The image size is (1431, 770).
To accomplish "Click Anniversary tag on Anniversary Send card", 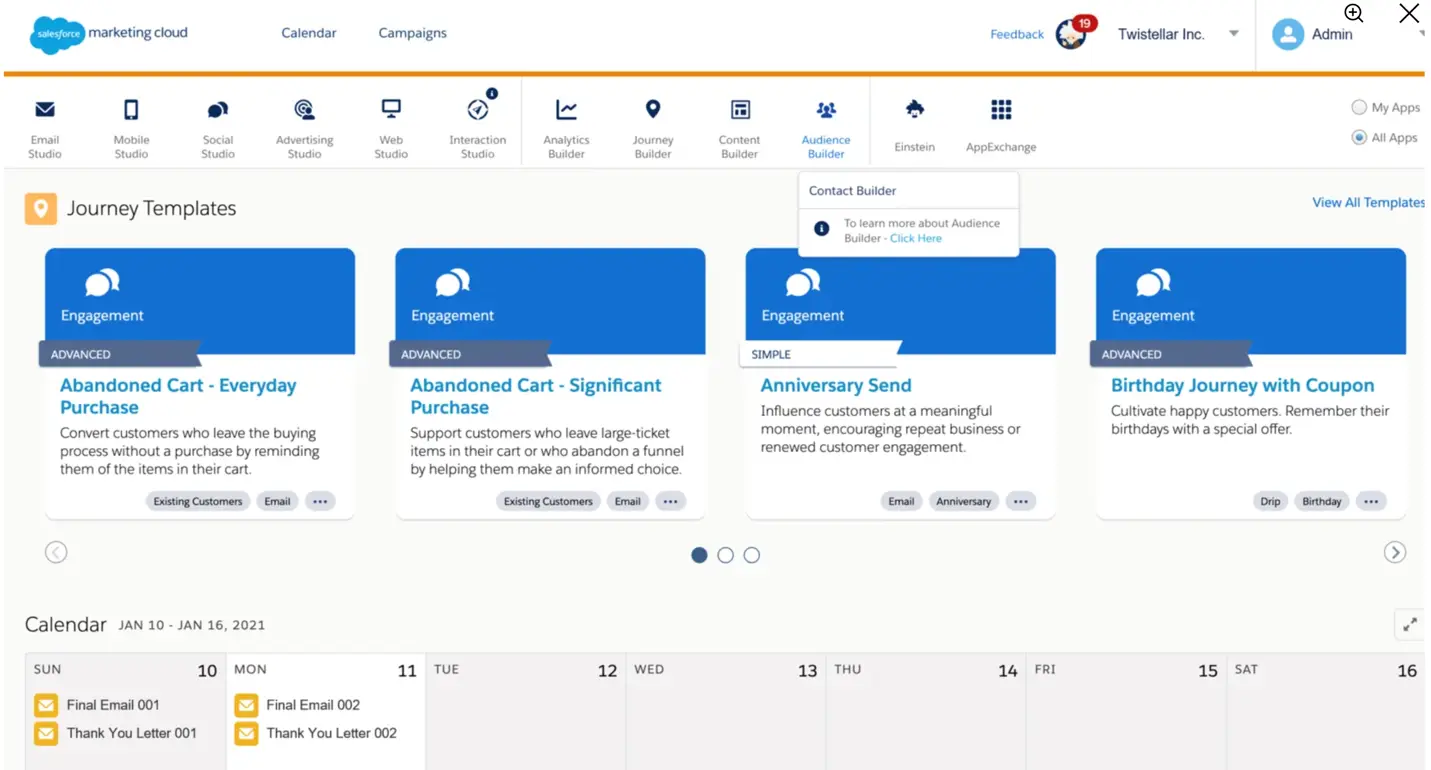I will [x=964, y=501].
